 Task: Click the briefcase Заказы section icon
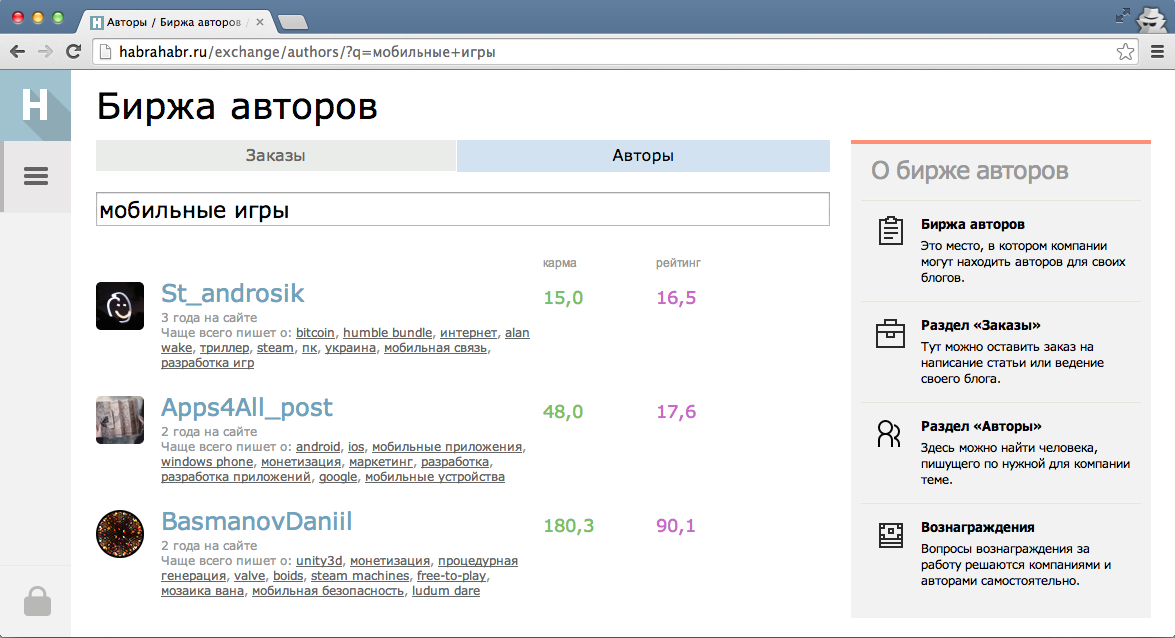point(890,333)
